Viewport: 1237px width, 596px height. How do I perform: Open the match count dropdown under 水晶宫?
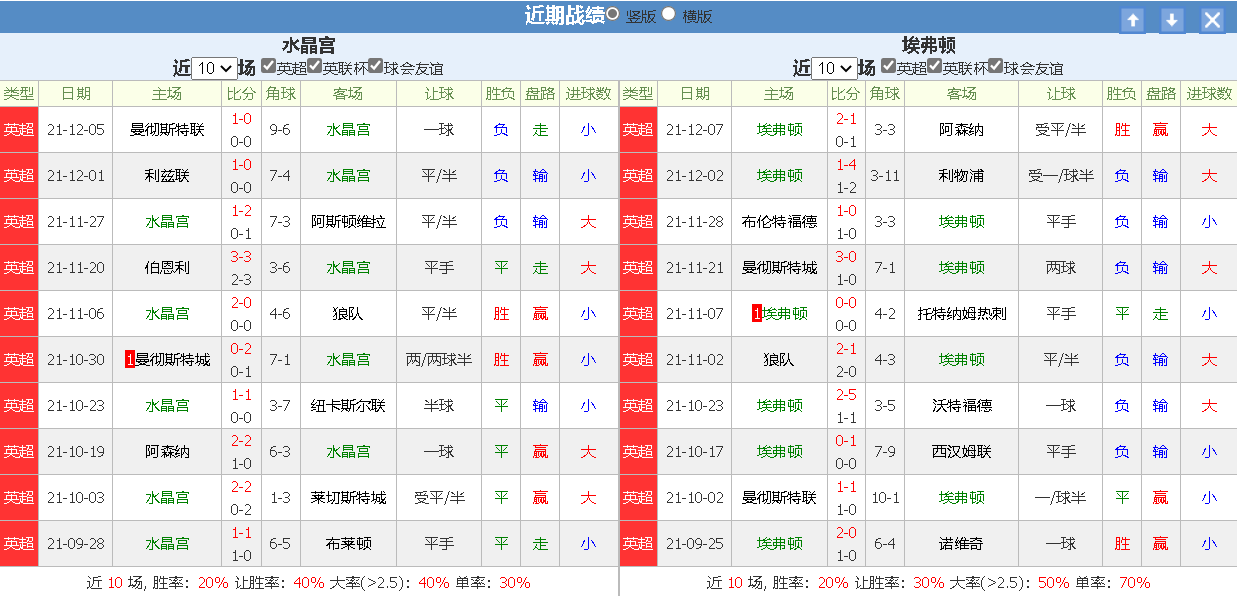tap(214, 68)
